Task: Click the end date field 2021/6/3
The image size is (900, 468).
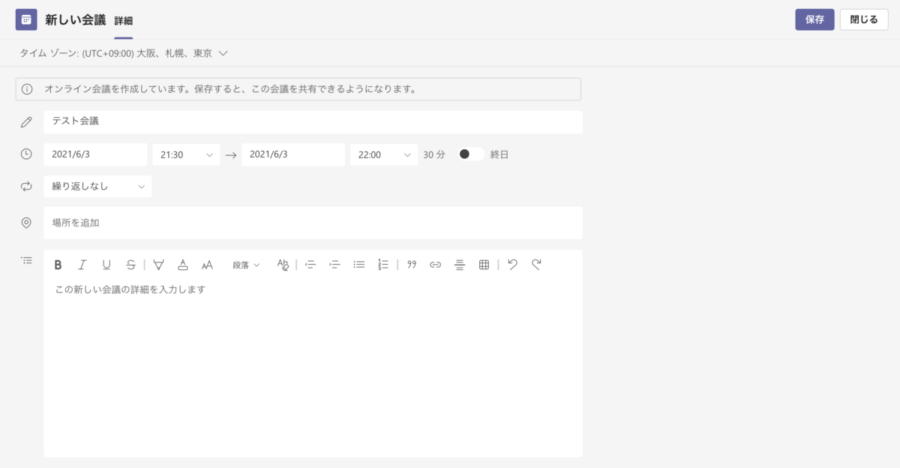Action: click(x=293, y=154)
